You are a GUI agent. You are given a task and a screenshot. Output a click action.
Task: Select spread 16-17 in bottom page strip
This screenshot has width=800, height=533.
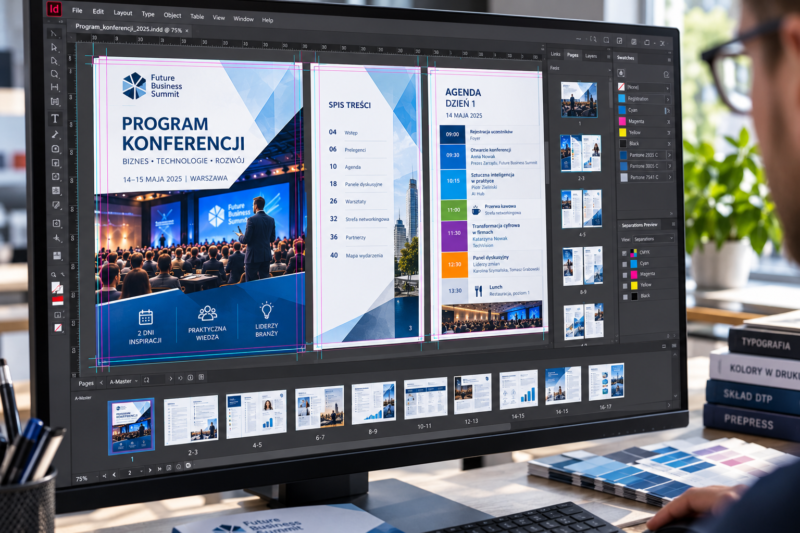click(x=606, y=382)
